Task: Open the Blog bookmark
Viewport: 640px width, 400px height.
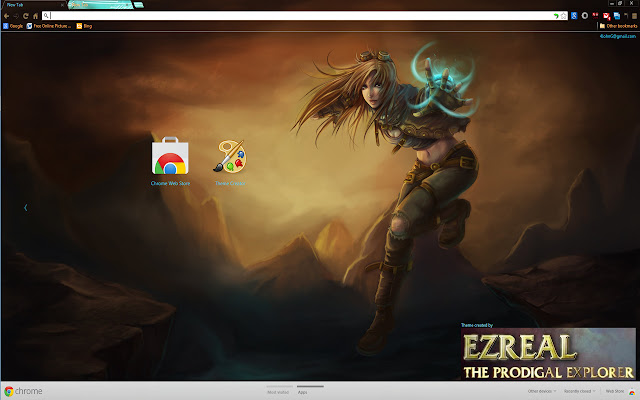Action: [84, 26]
